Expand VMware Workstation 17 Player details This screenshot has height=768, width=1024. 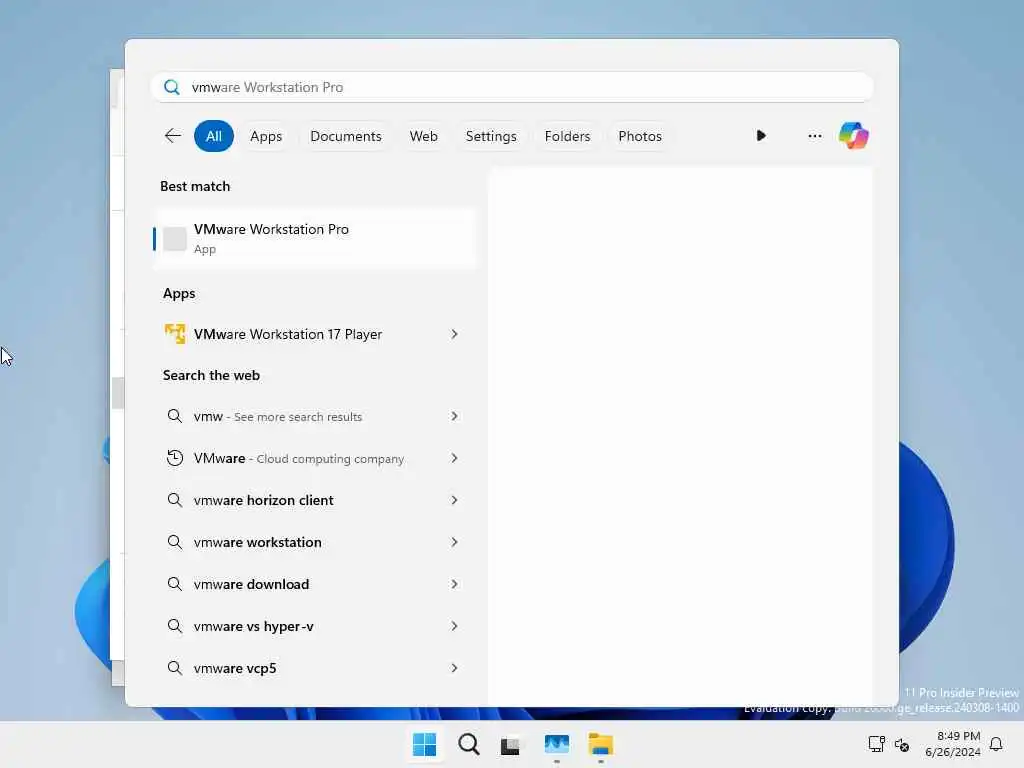coord(455,334)
